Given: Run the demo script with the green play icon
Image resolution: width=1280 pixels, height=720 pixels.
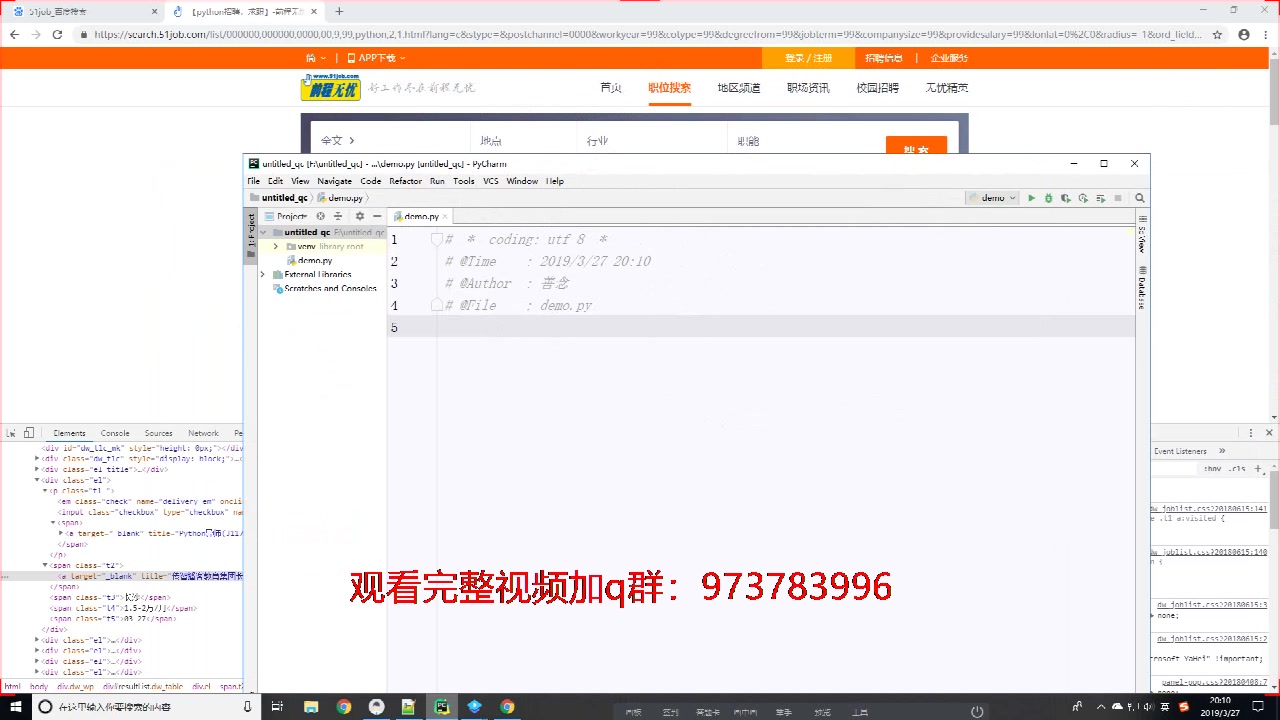Looking at the screenshot, I should click(x=1031, y=197).
